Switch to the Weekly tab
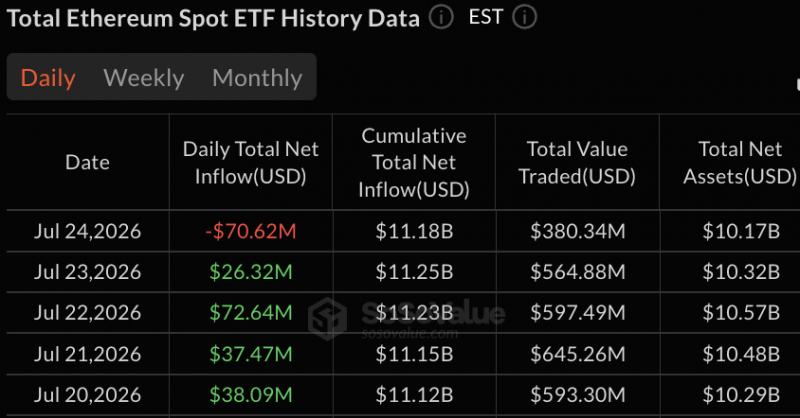Viewport: 800px width, 418px height. [144, 78]
